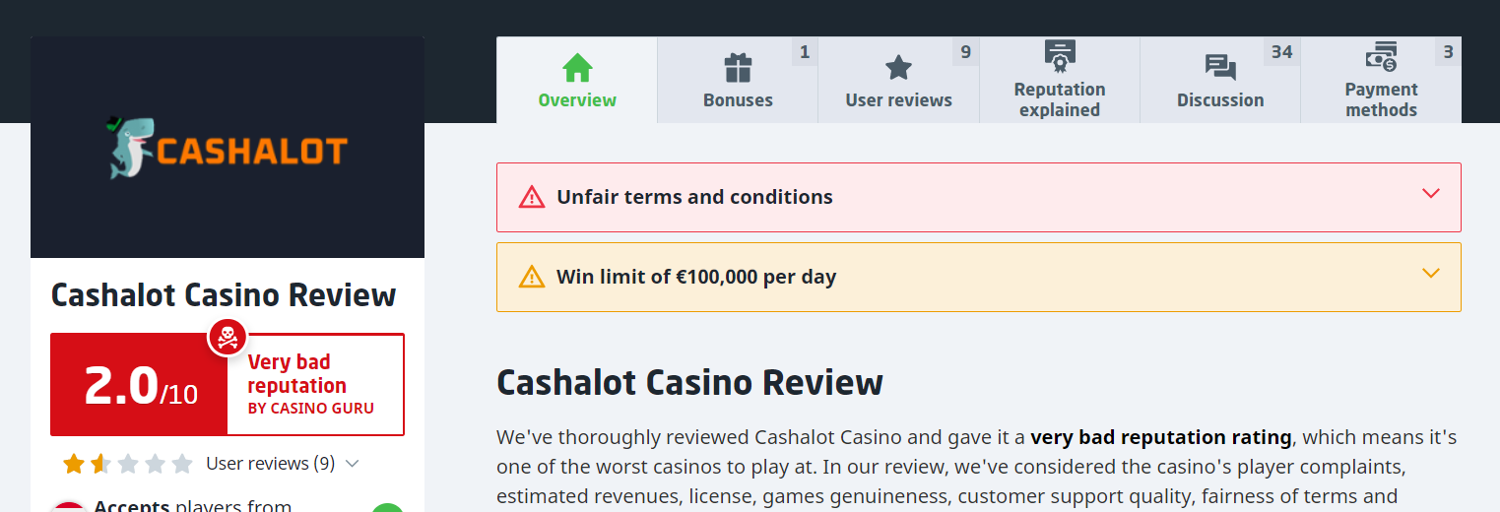
Task: Click the green home Overview icon
Action: pyautogui.click(x=577, y=68)
